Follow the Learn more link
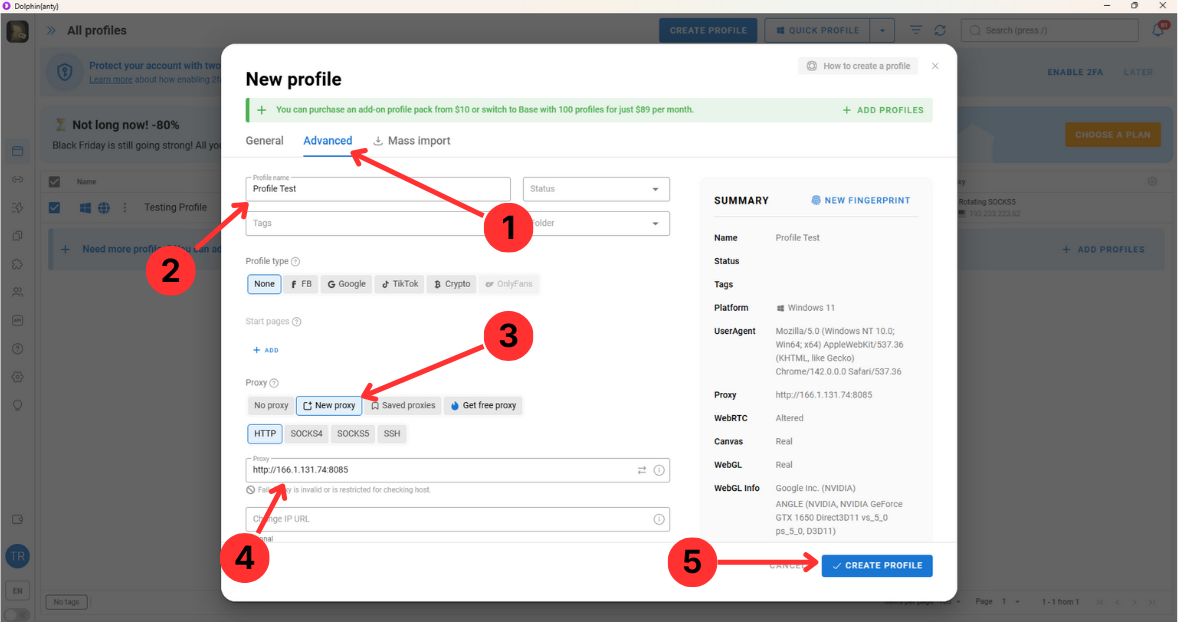Screen dimensions: 1178x622 (110, 80)
